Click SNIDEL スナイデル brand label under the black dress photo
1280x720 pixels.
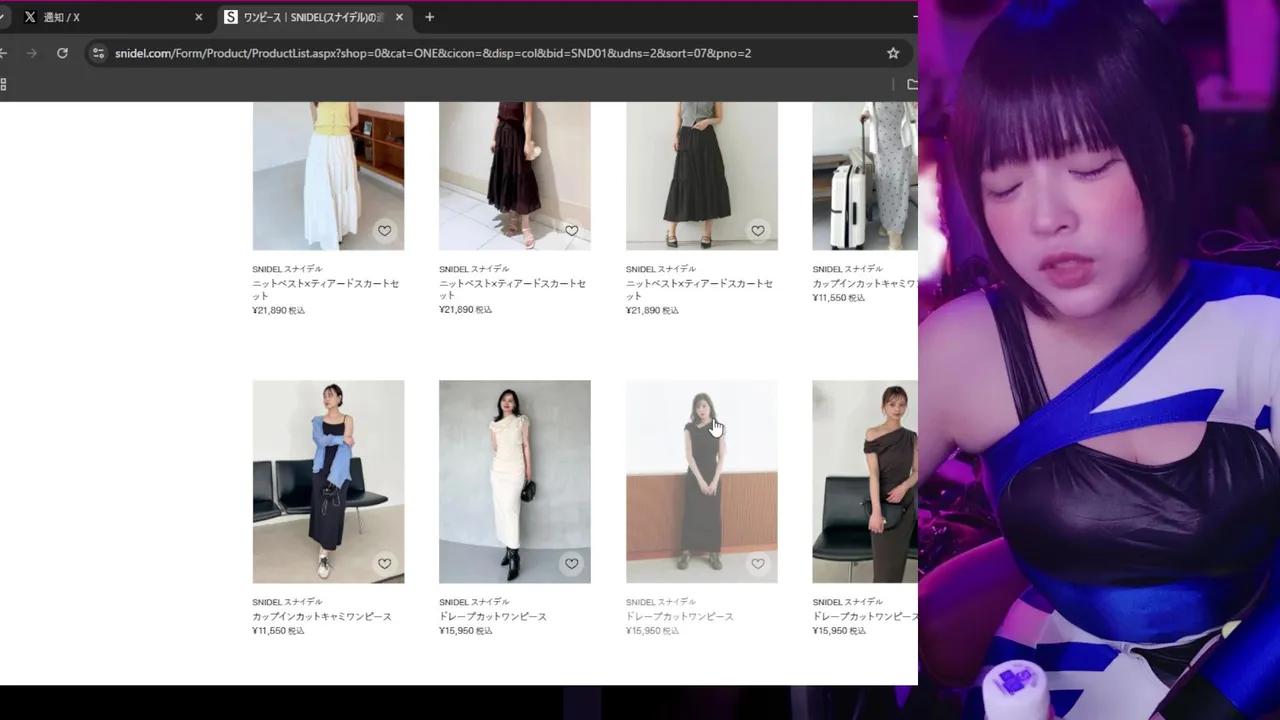[x=661, y=602]
